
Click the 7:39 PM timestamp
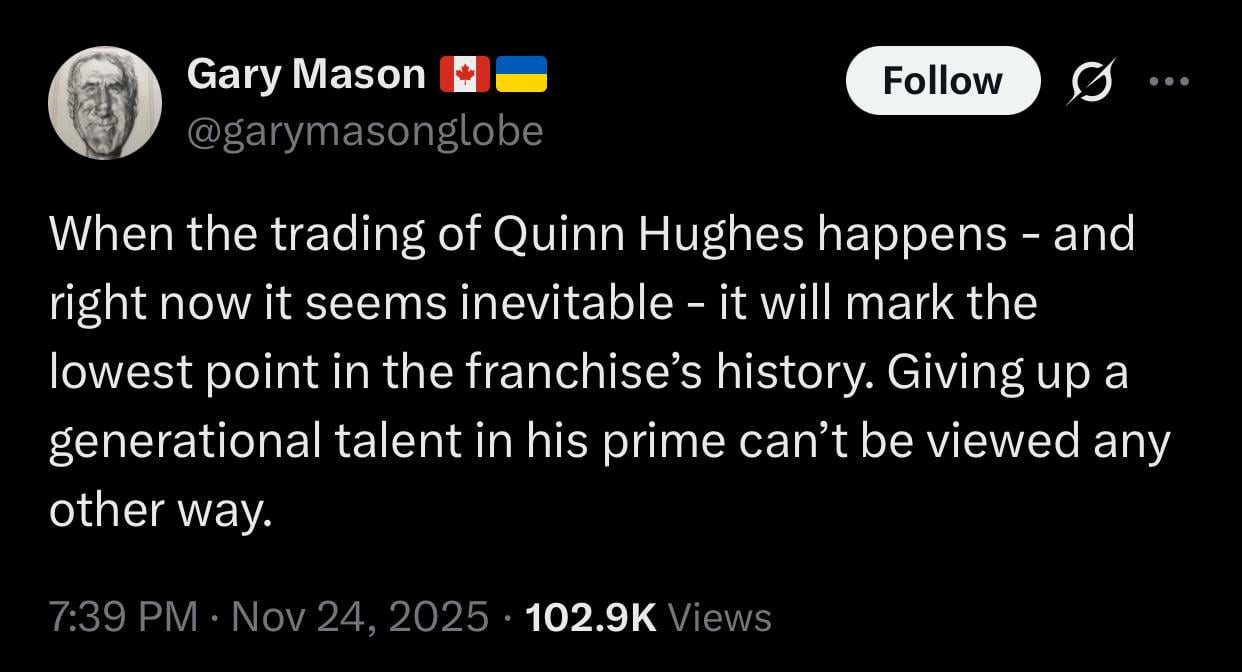tap(120, 617)
